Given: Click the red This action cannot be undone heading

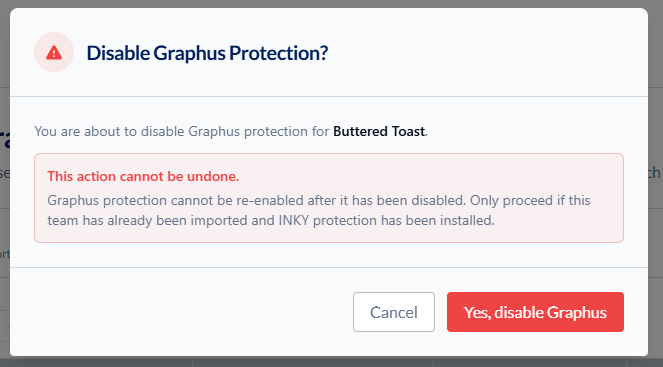Looking at the screenshot, I should point(143,176).
